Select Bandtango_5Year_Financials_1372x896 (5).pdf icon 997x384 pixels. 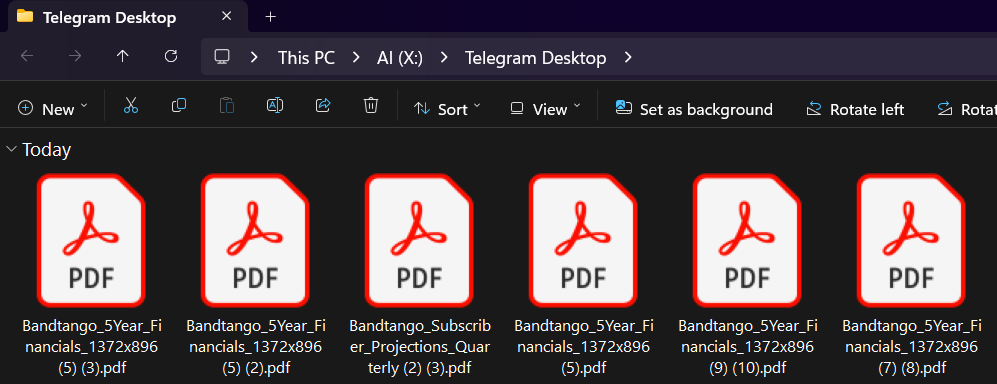(x=584, y=241)
